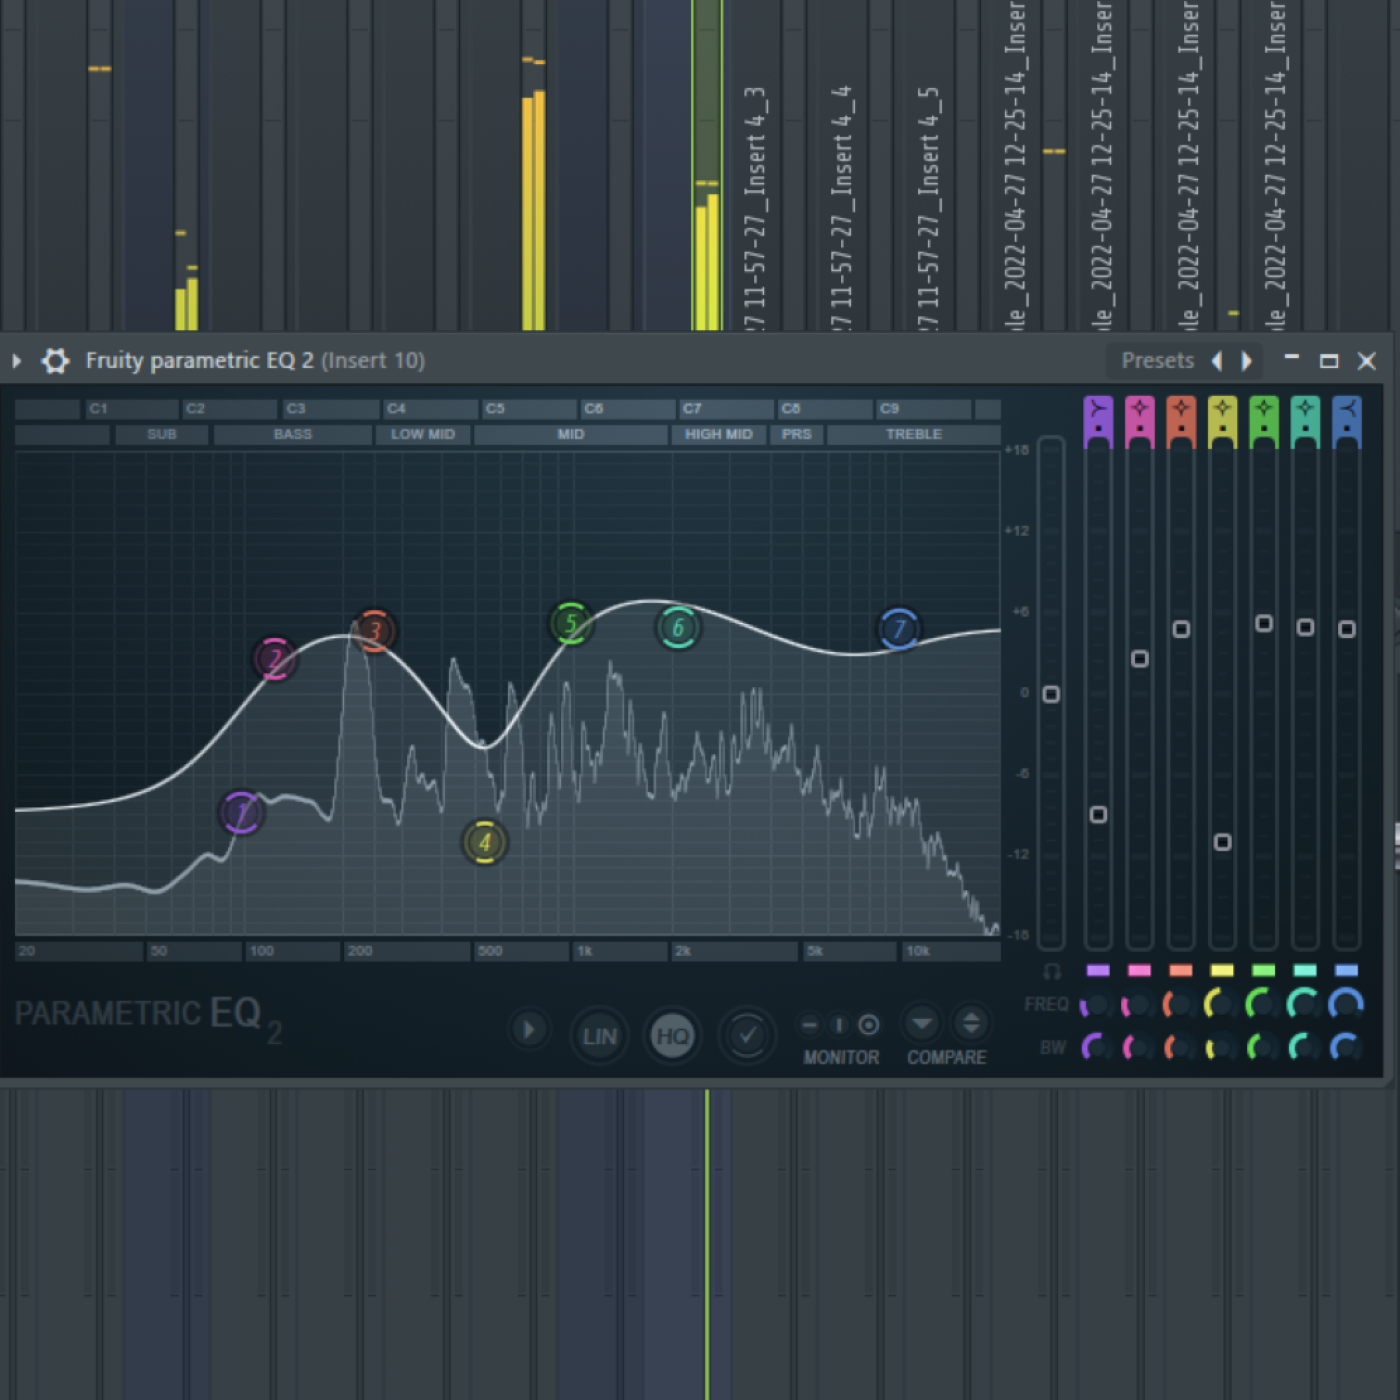Click the purple band 1 filter type icon
The height and width of the screenshot is (1400, 1400).
point(1098,408)
